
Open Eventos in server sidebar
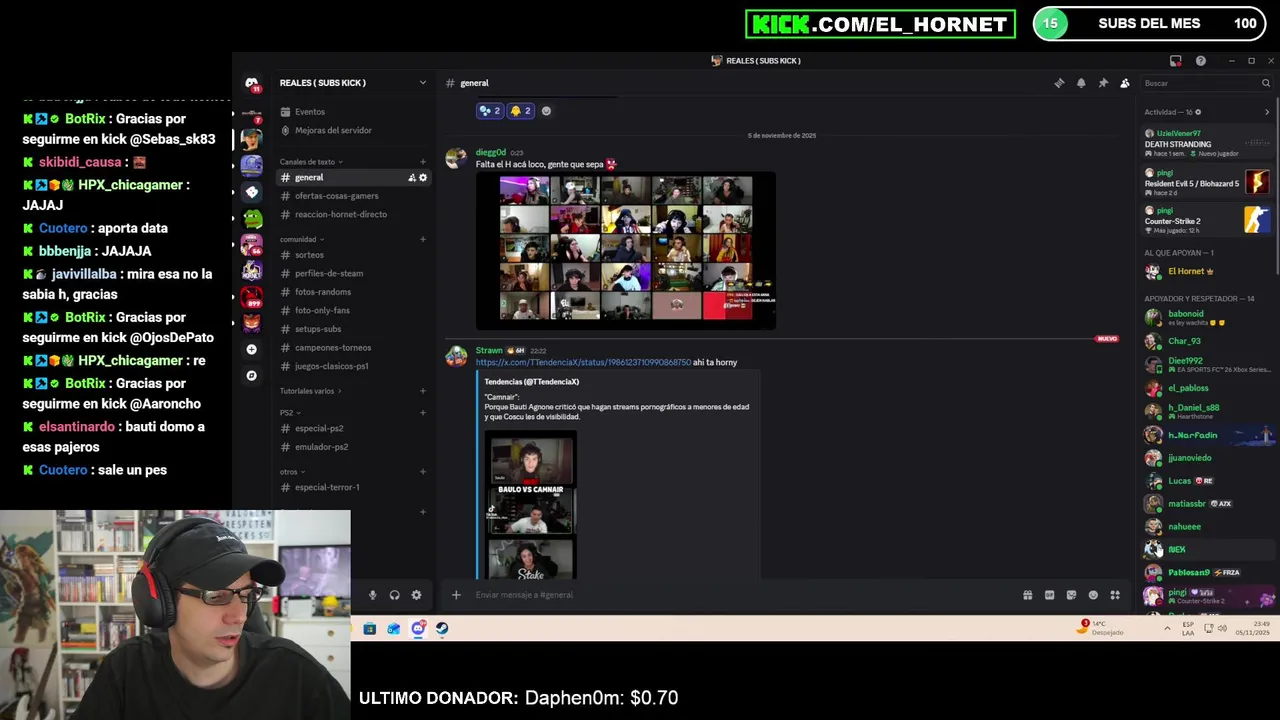(309, 112)
